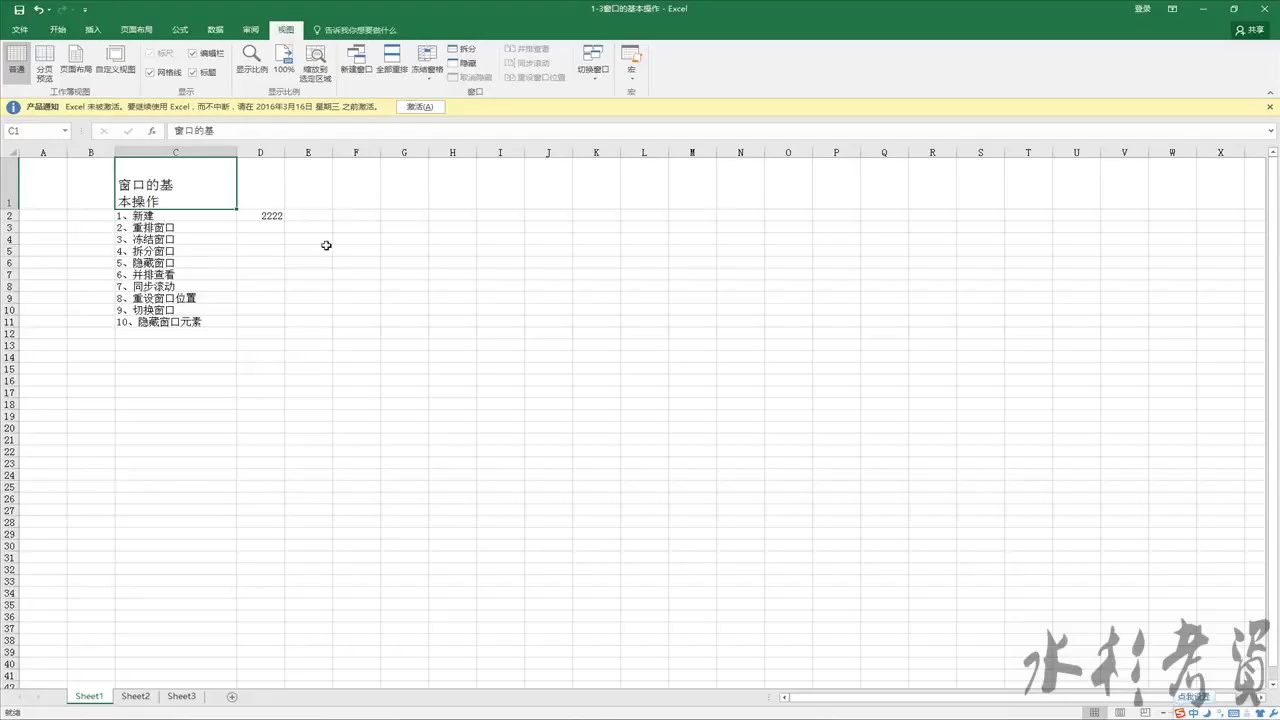Open the 插入 Insert tab
Viewport: 1280px width, 720px height.
click(93, 30)
